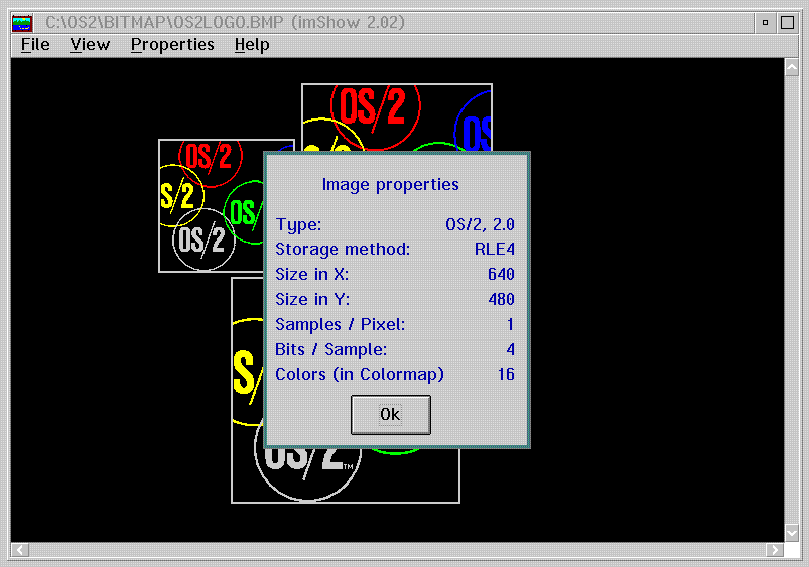
Task: Open the File menu
Action: pyautogui.click(x=35, y=45)
